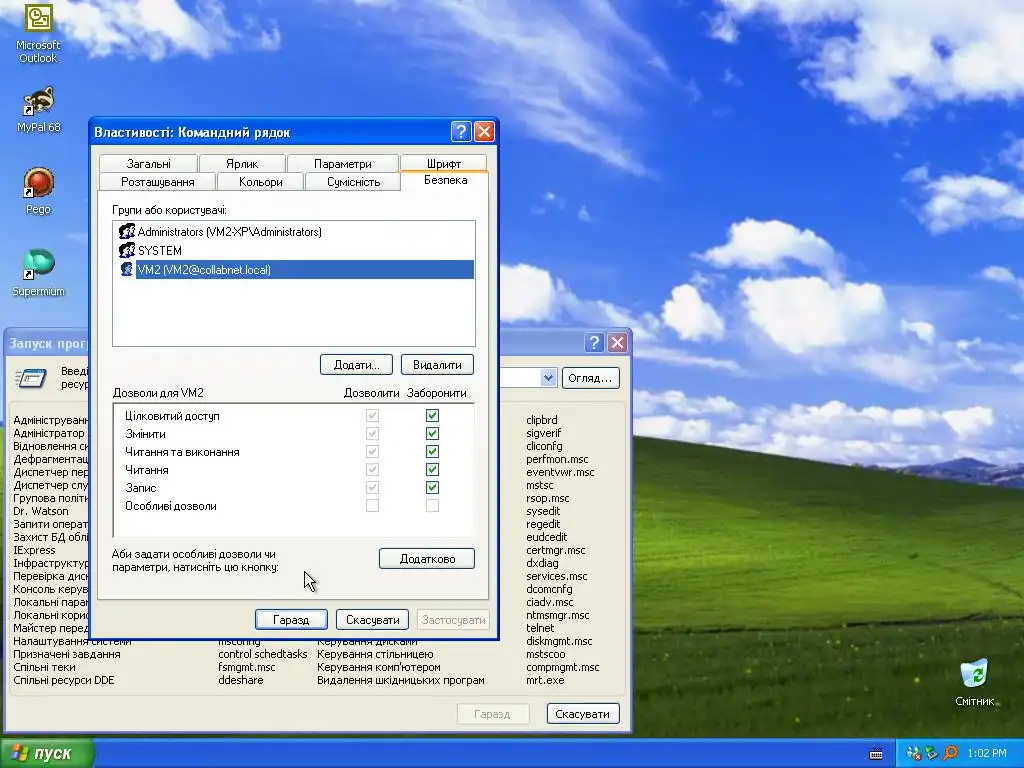The image size is (1024, 768).
Task: Switch to the Шрифт tab
Action: [443, 163]
